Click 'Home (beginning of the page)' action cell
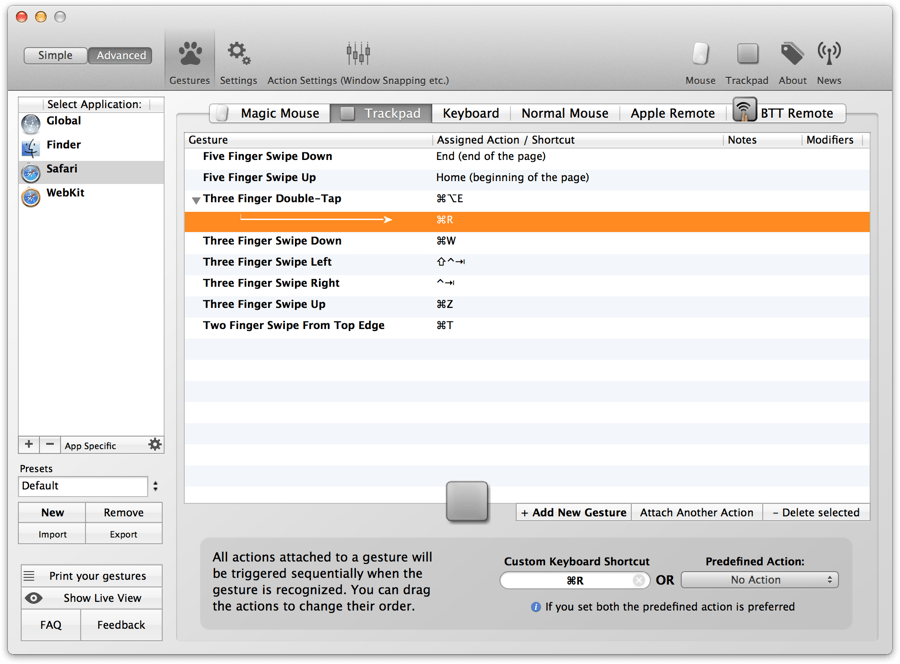 tap(512, 177)
